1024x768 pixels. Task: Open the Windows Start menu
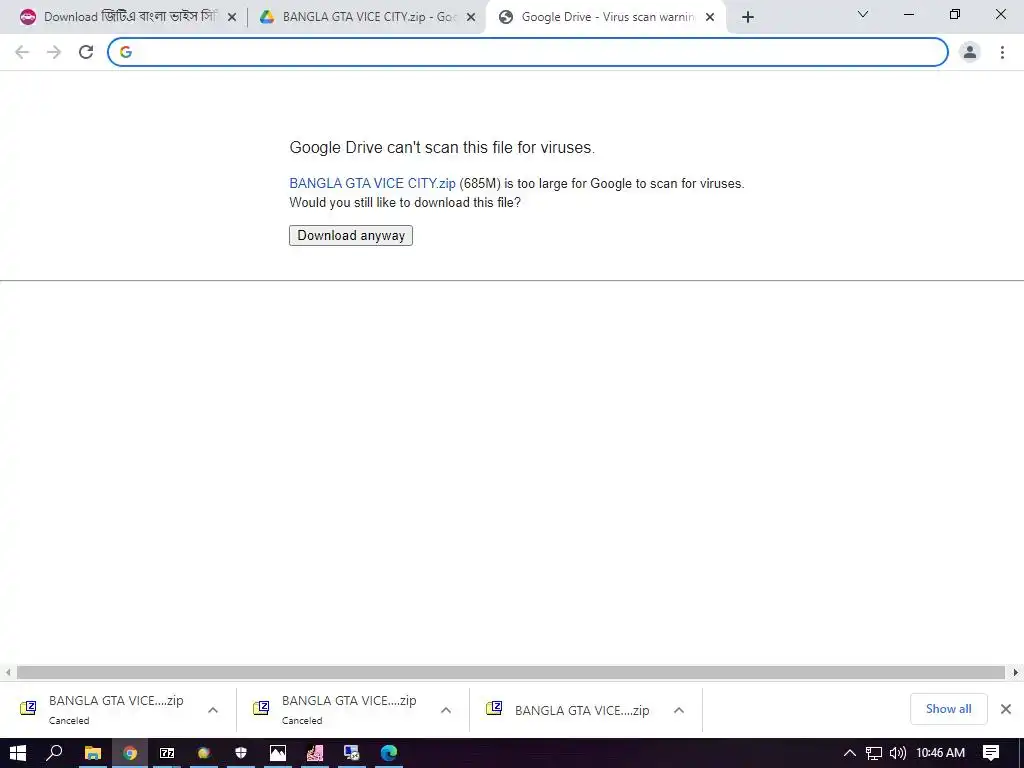[x=18, y=753]
